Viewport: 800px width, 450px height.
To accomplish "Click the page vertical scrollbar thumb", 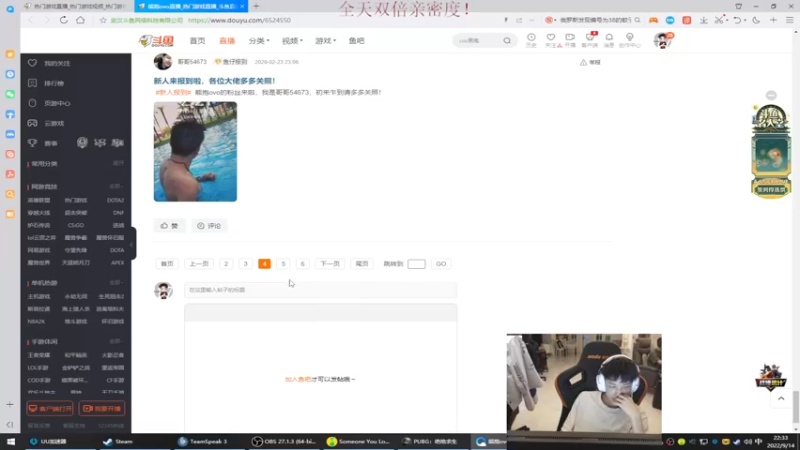I will (x=796, y=406).
